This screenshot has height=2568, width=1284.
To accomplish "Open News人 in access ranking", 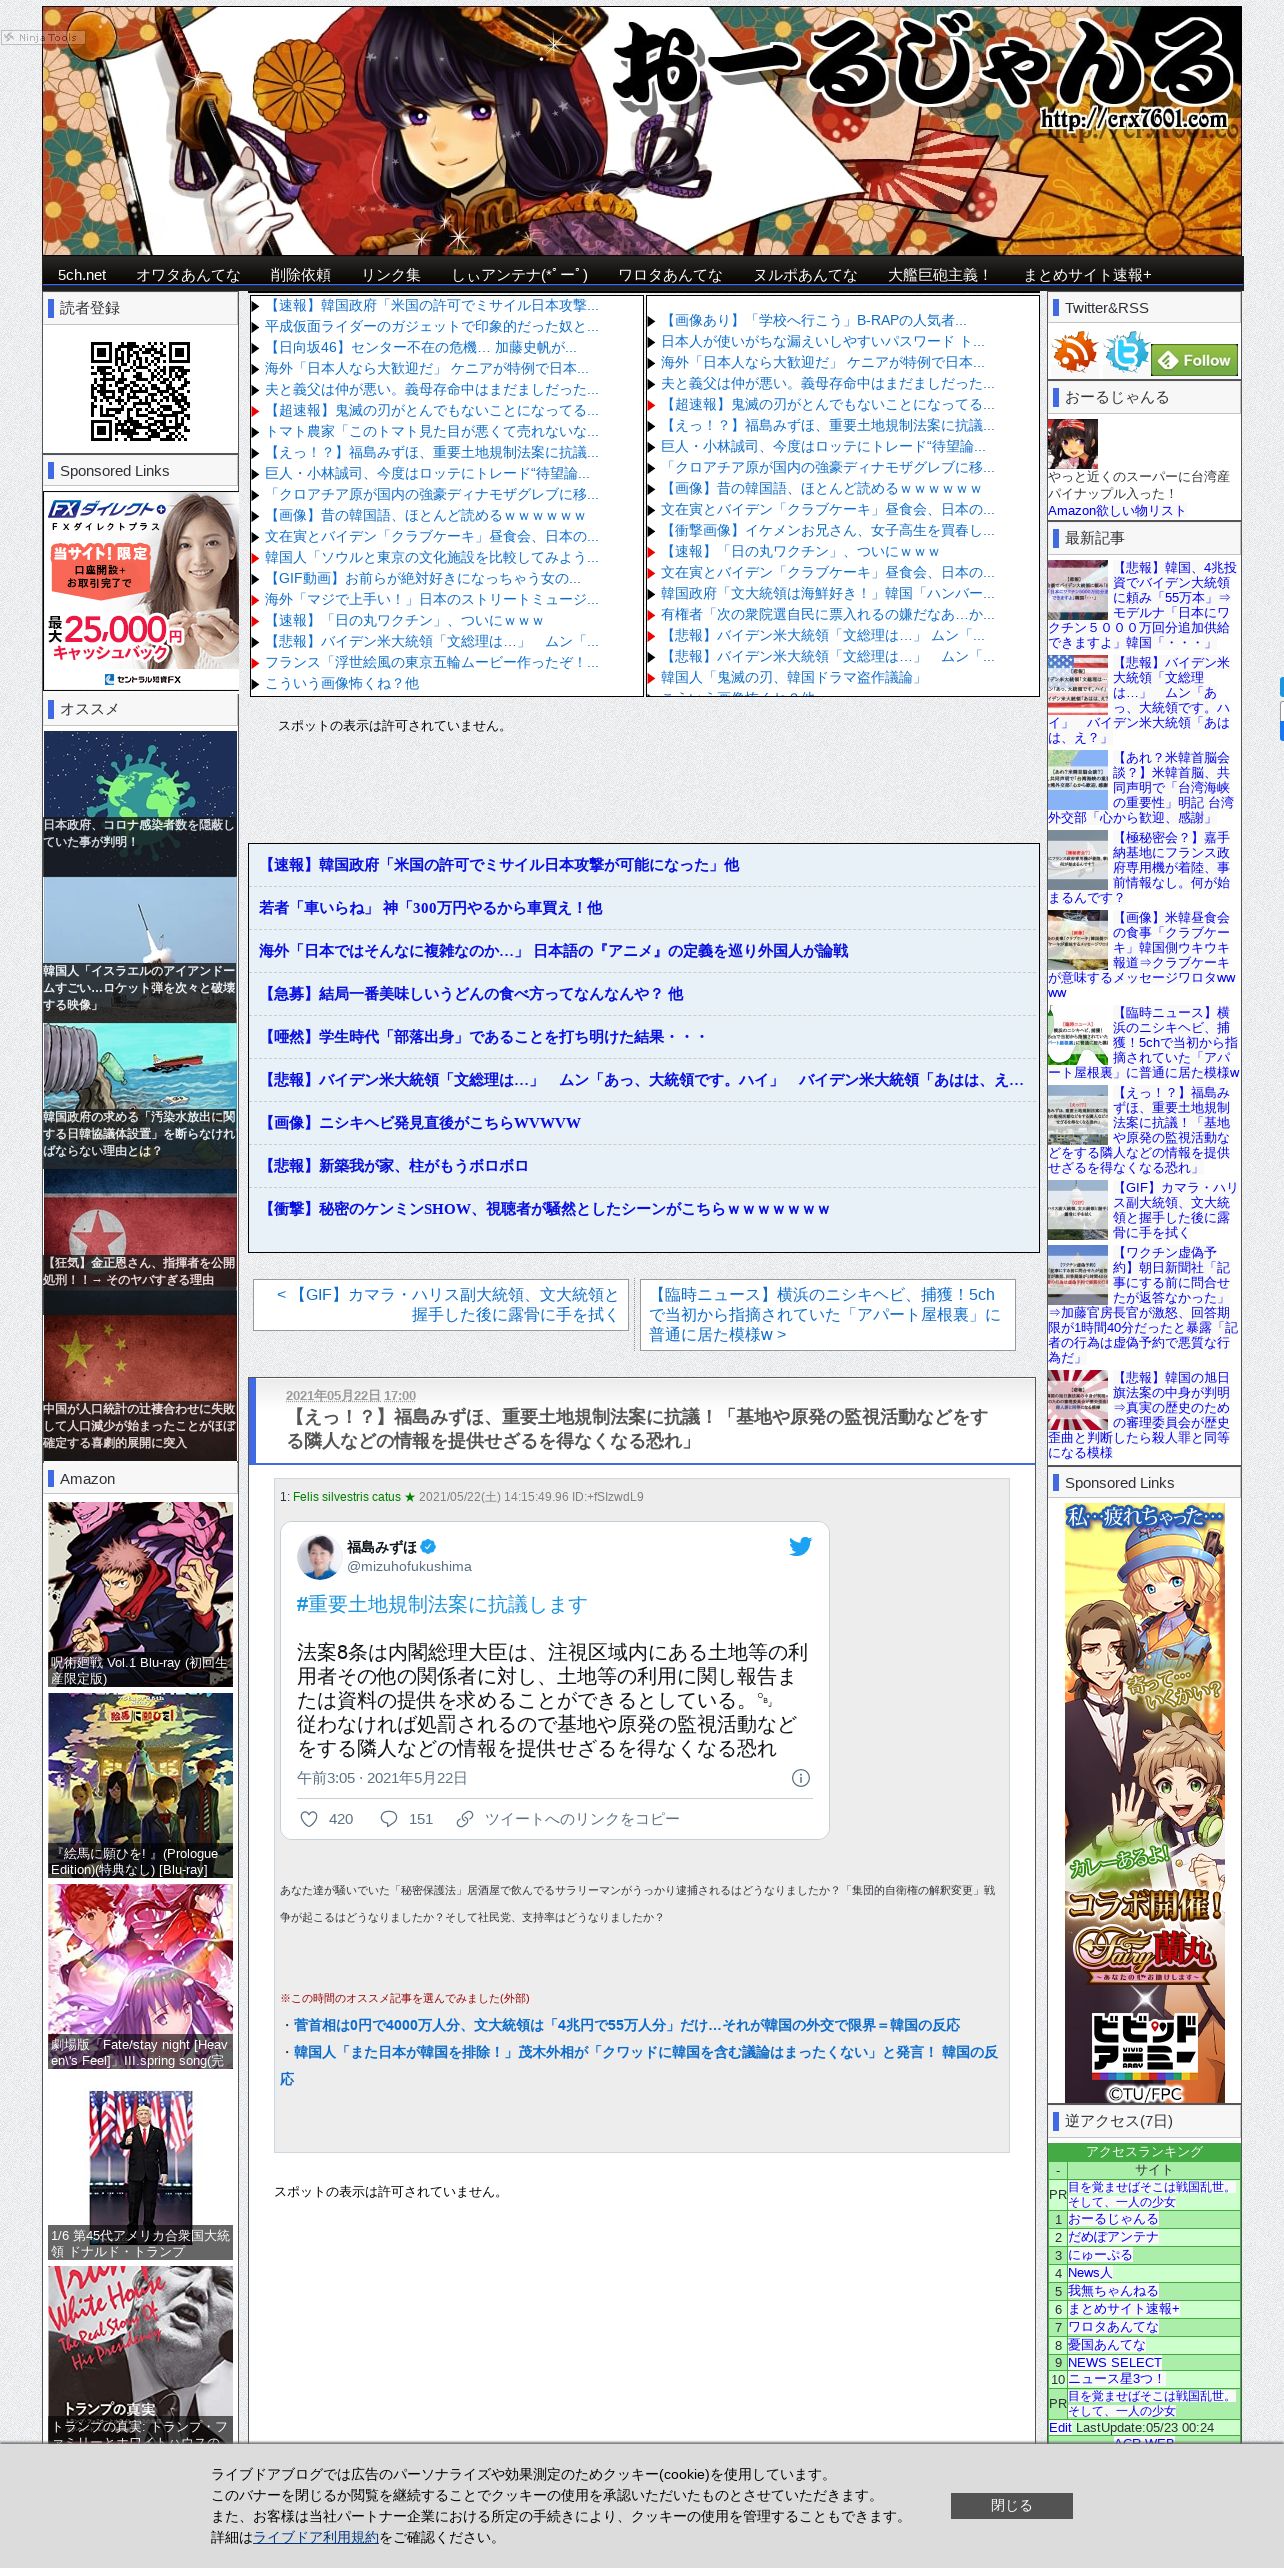I will (x=1089, y=2272).
